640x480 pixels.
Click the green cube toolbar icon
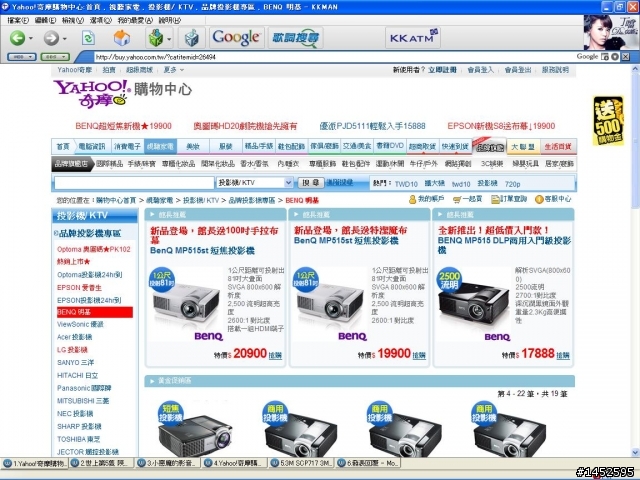pos(156,38)
